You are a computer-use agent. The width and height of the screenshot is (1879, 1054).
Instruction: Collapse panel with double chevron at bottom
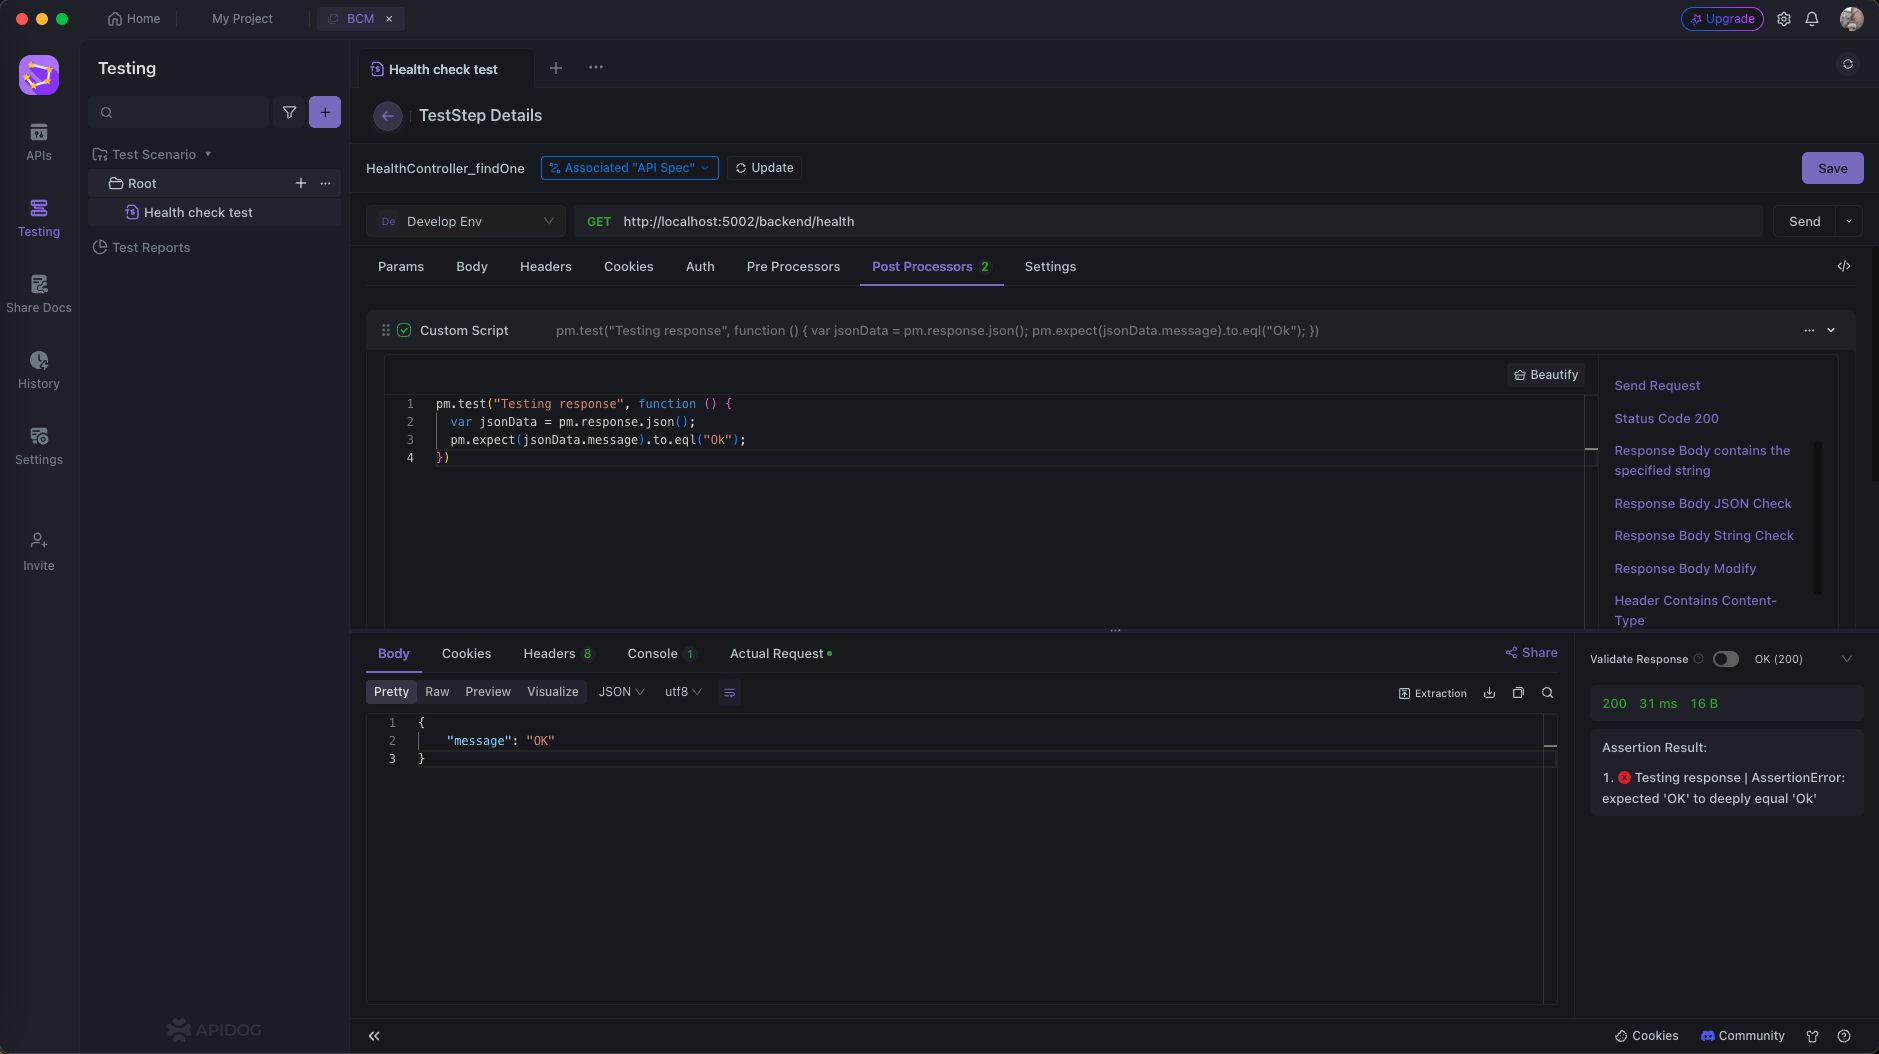(x=374, y=1036)
